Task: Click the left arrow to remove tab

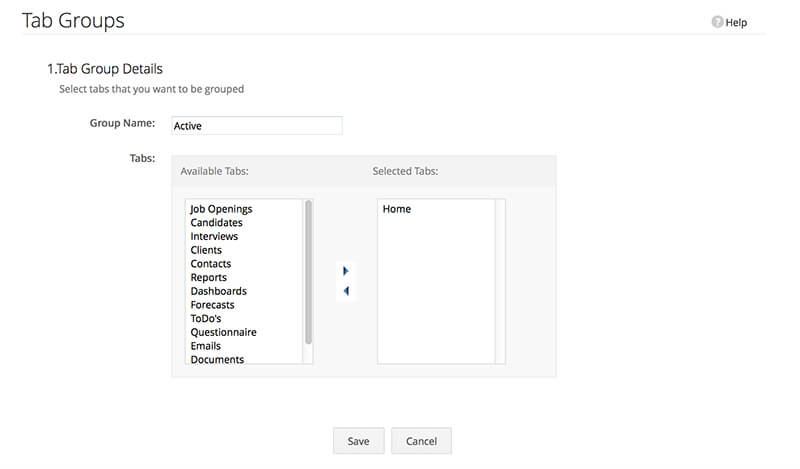Action: 346,291
